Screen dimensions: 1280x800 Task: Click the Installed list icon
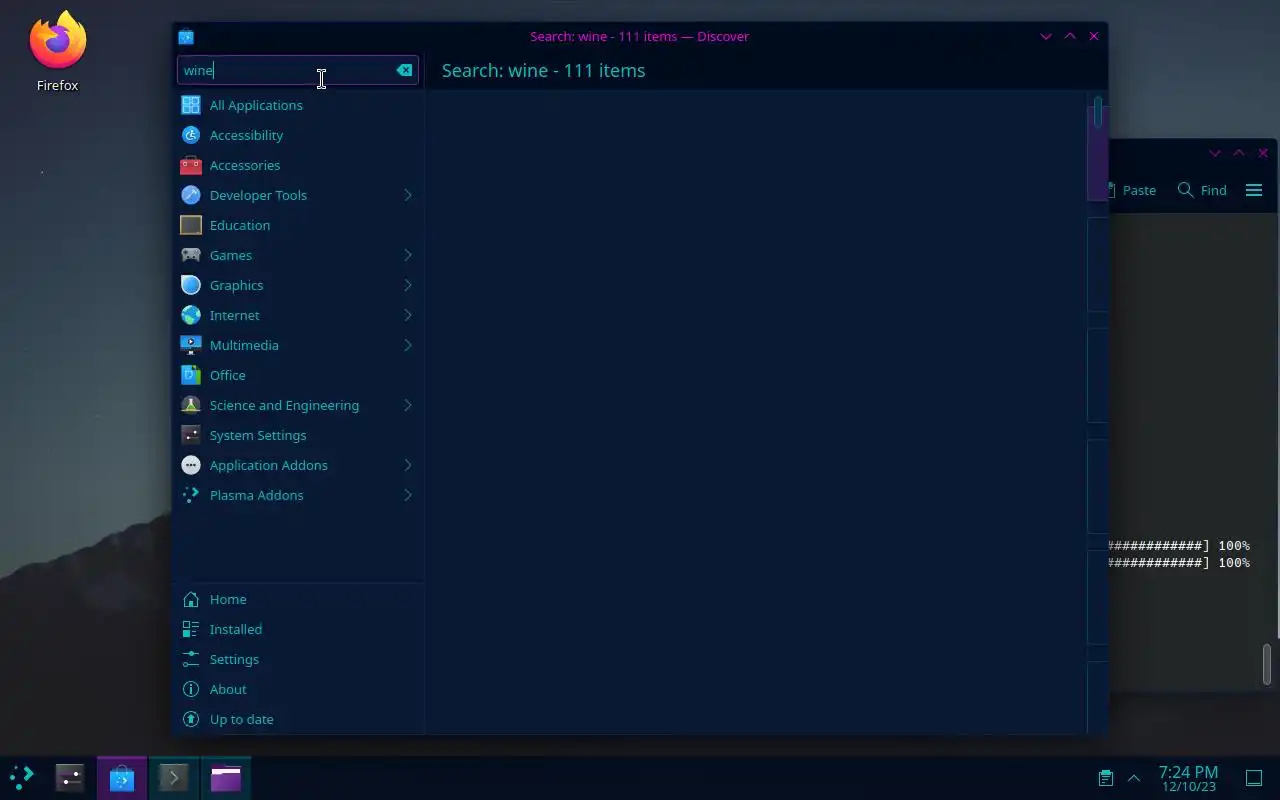[191, 629]
